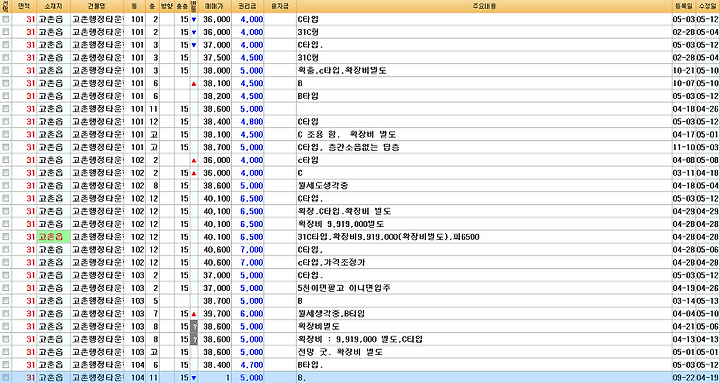Sort listings by the 매매가 header

point(214,6)
